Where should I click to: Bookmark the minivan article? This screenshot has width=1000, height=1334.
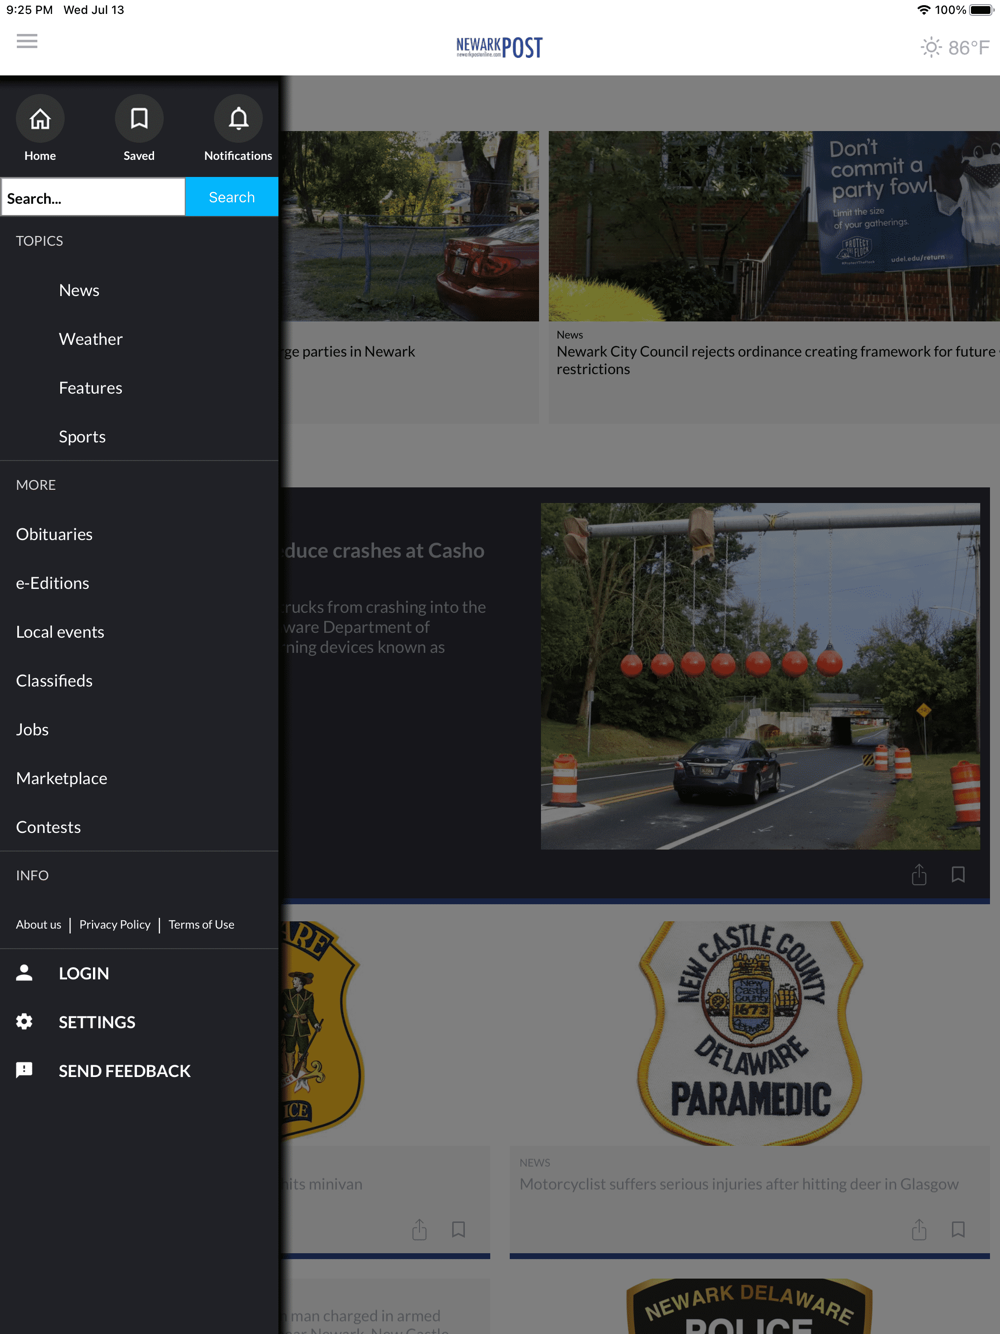(x=458, y=1230)
